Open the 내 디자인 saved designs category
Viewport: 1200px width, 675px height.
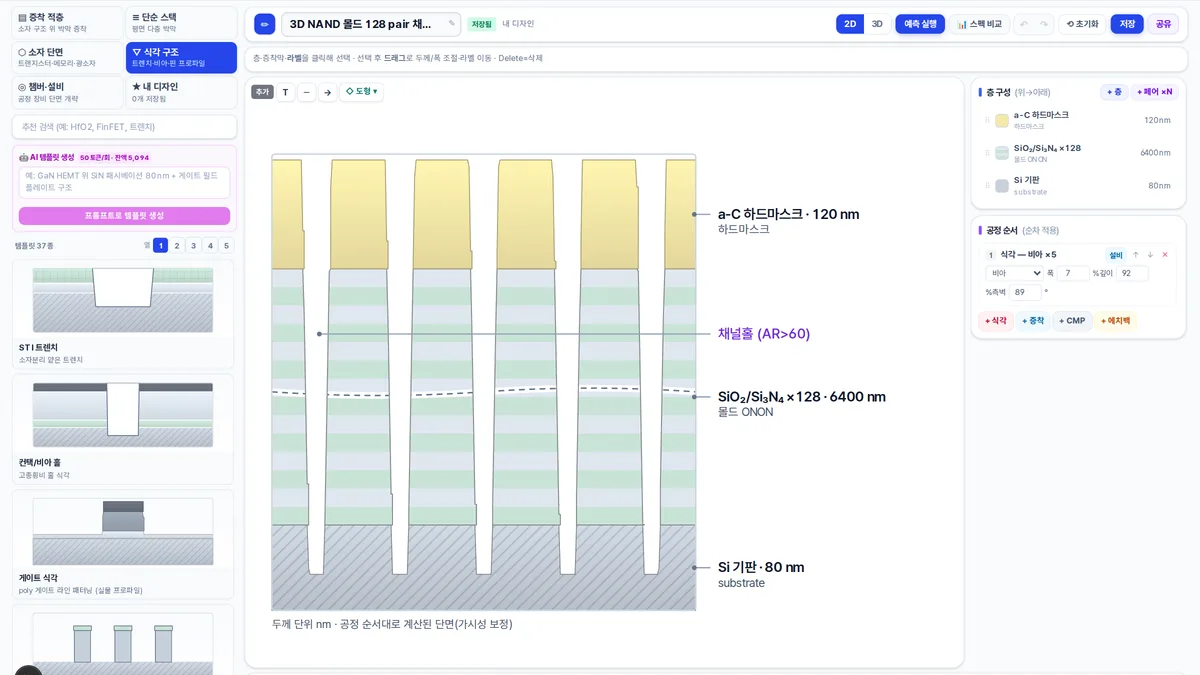[x=181, y=92]
